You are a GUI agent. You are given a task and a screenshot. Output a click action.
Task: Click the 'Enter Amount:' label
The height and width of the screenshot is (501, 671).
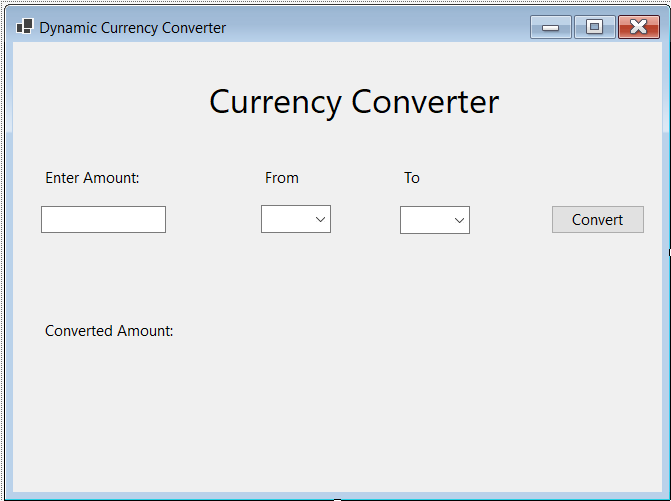[x=92, y=178]
